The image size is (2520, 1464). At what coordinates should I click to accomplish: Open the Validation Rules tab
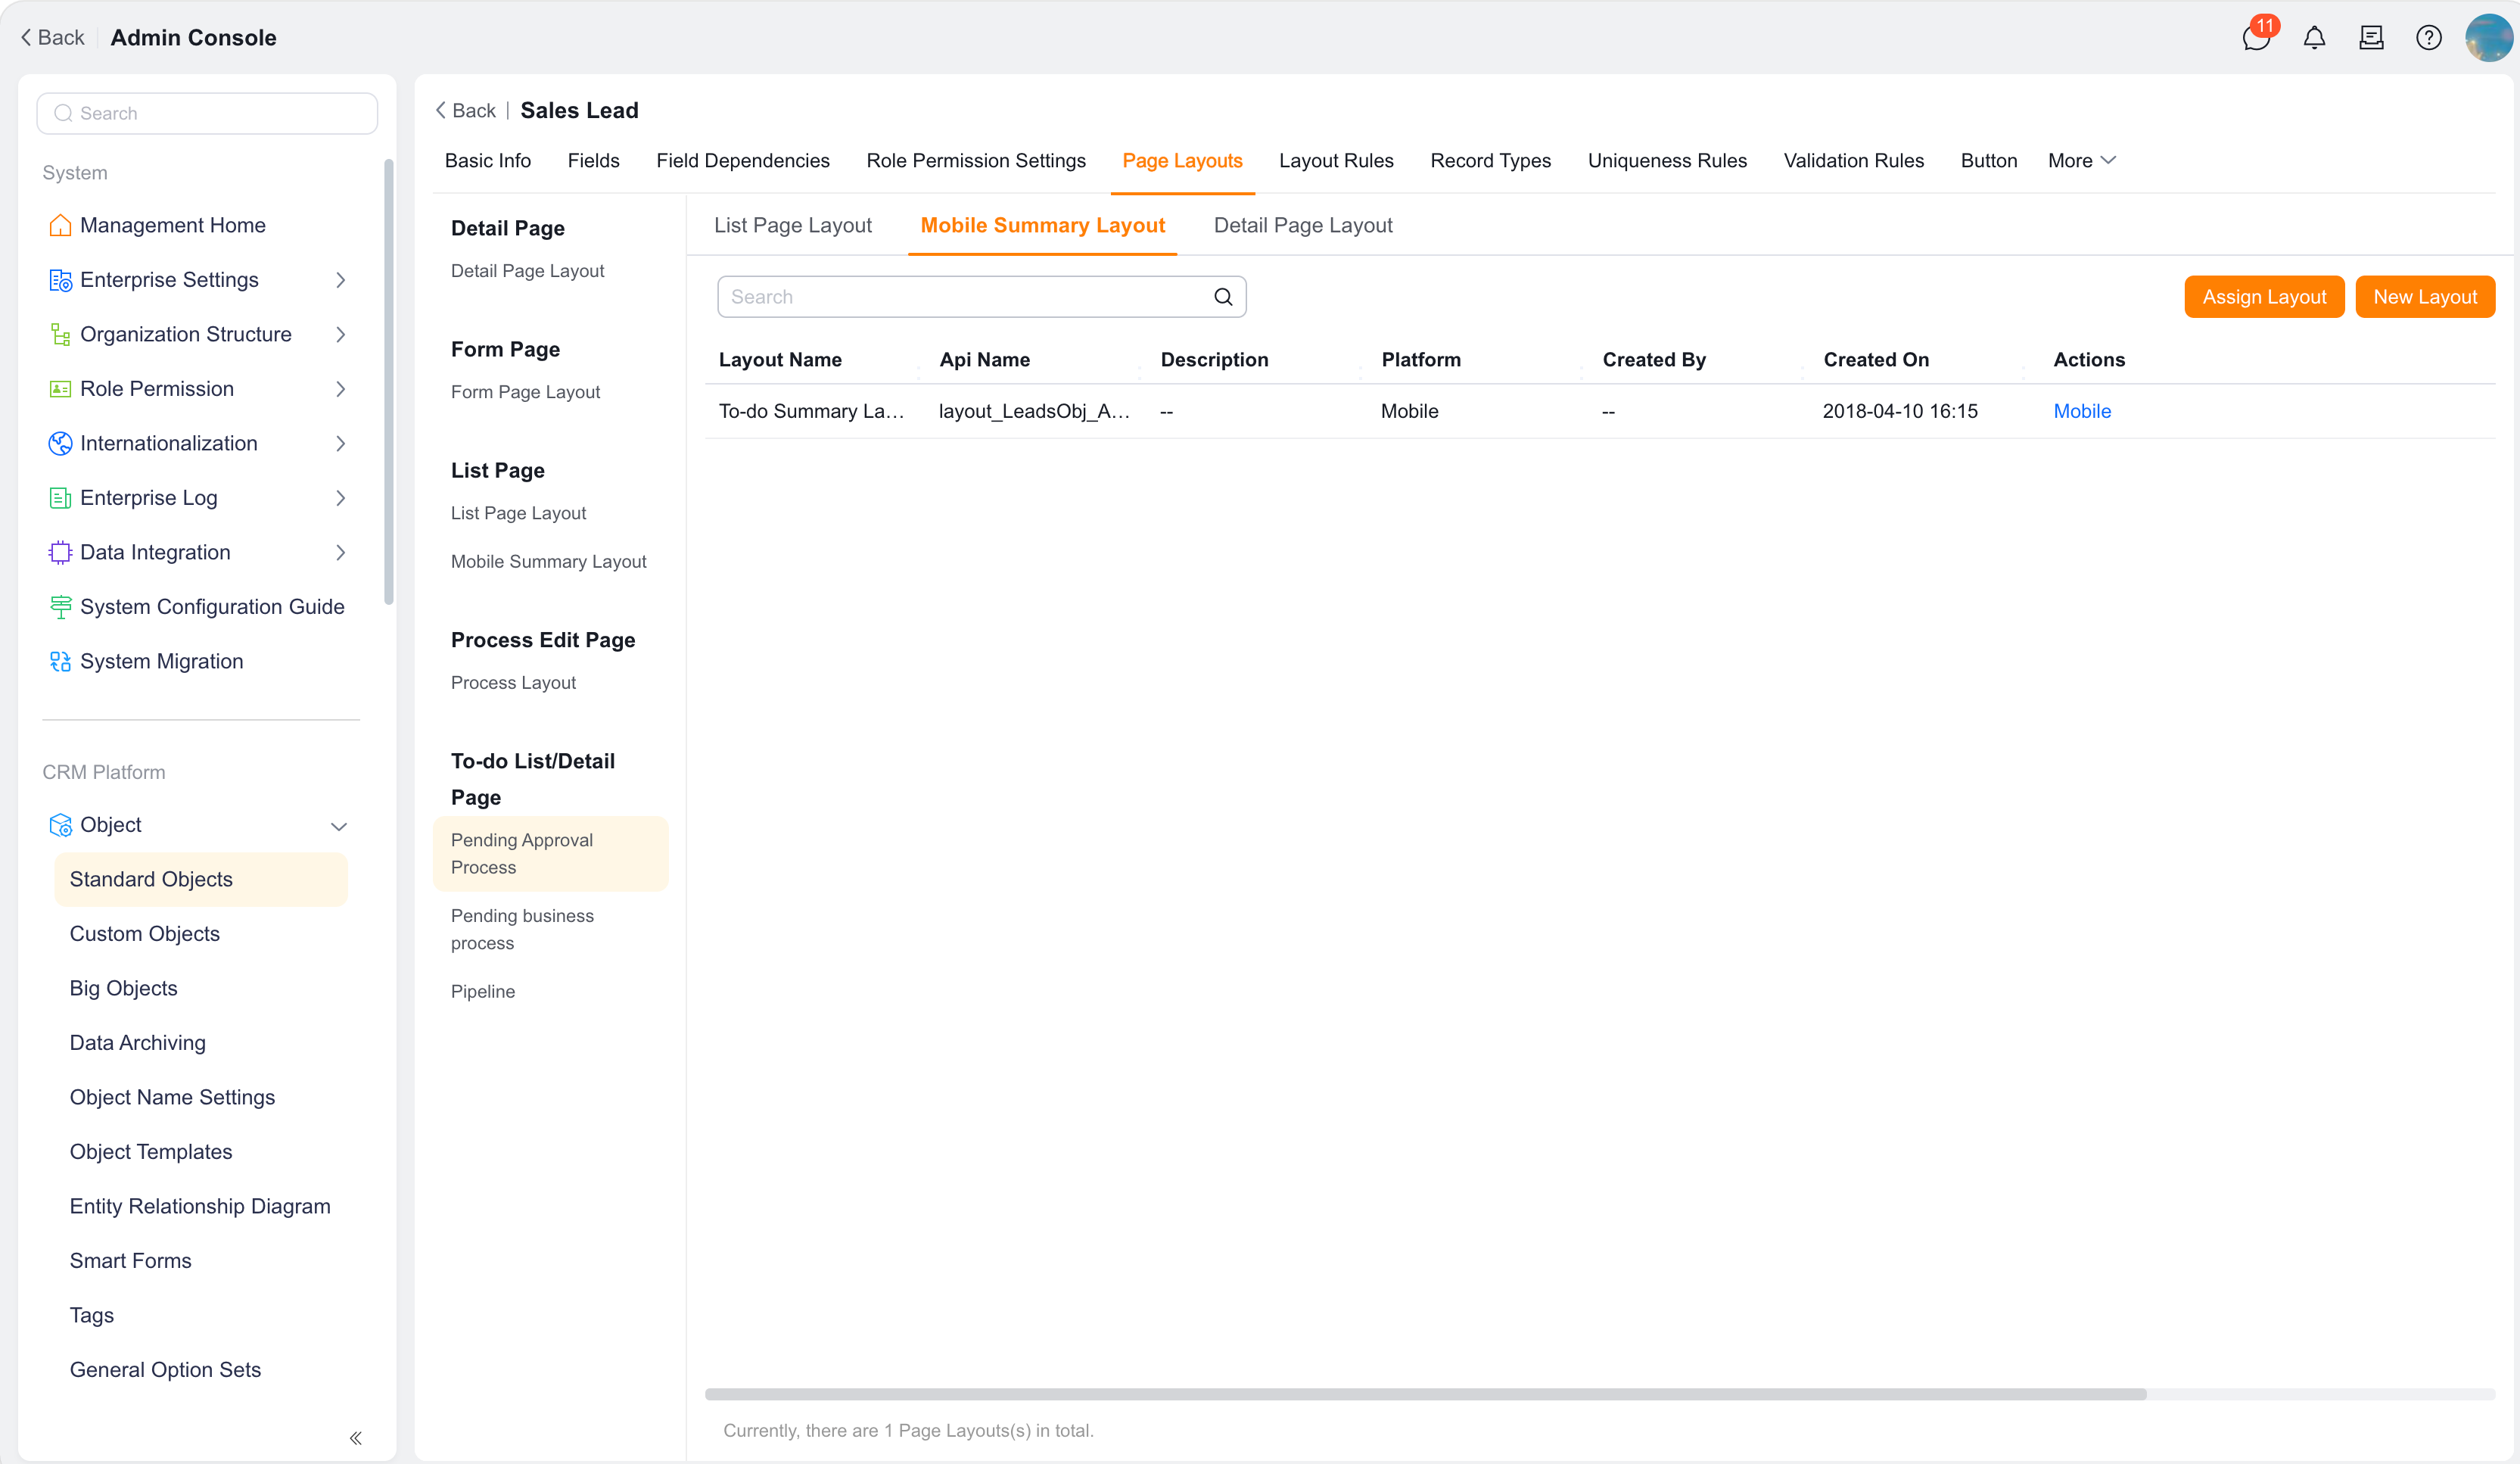[1853, 161]
